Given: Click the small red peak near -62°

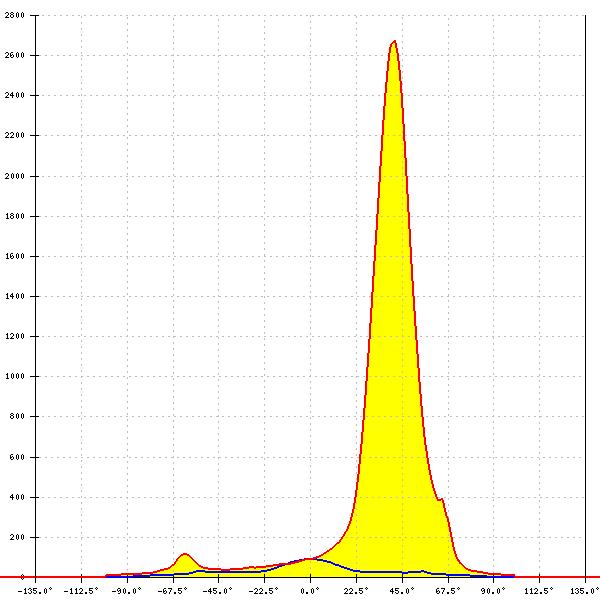Looking at the screenshot, I should pyautogui.click(x=185, y=554).
